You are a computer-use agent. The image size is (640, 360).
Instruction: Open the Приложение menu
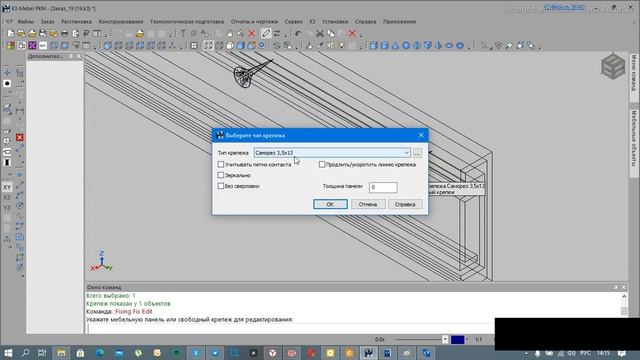400,22
